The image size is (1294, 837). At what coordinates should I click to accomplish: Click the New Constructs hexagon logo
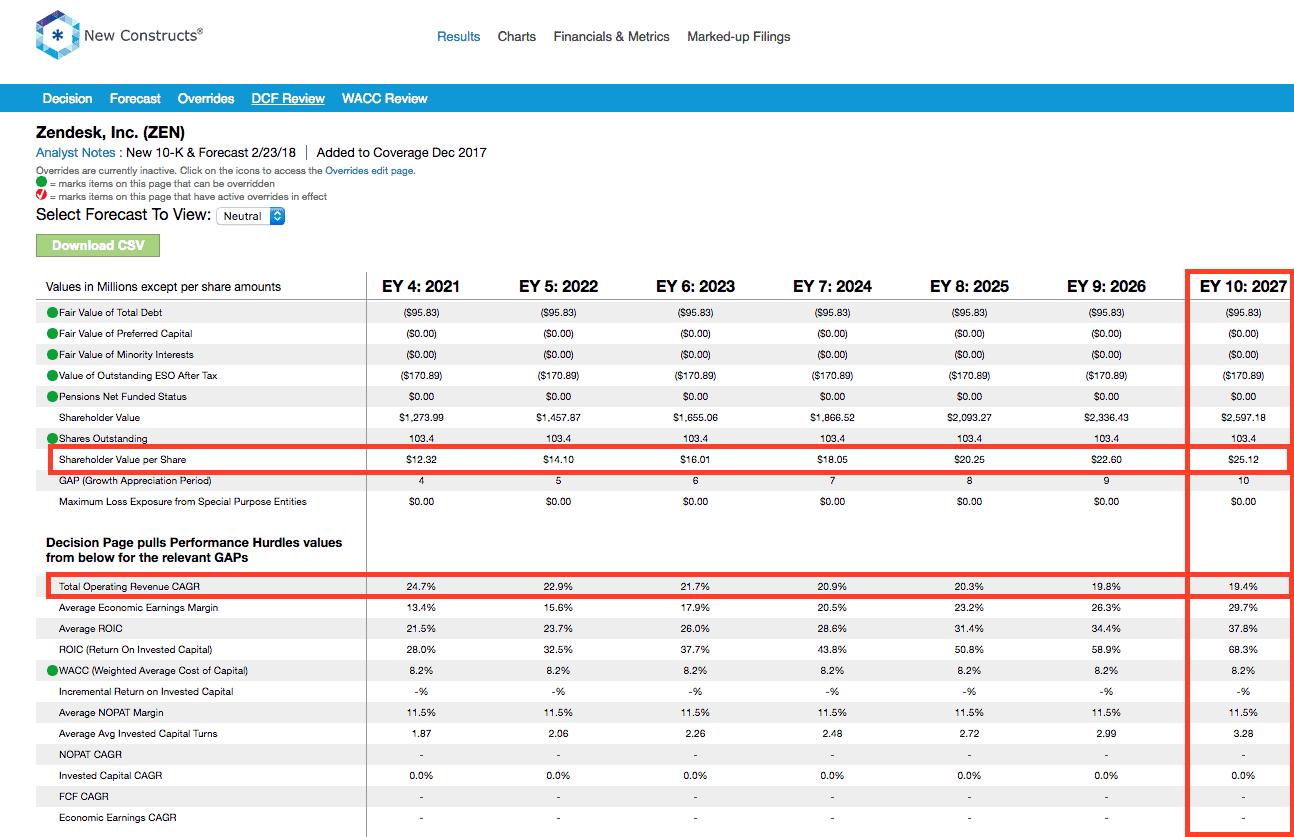click(x=57, y=36)
